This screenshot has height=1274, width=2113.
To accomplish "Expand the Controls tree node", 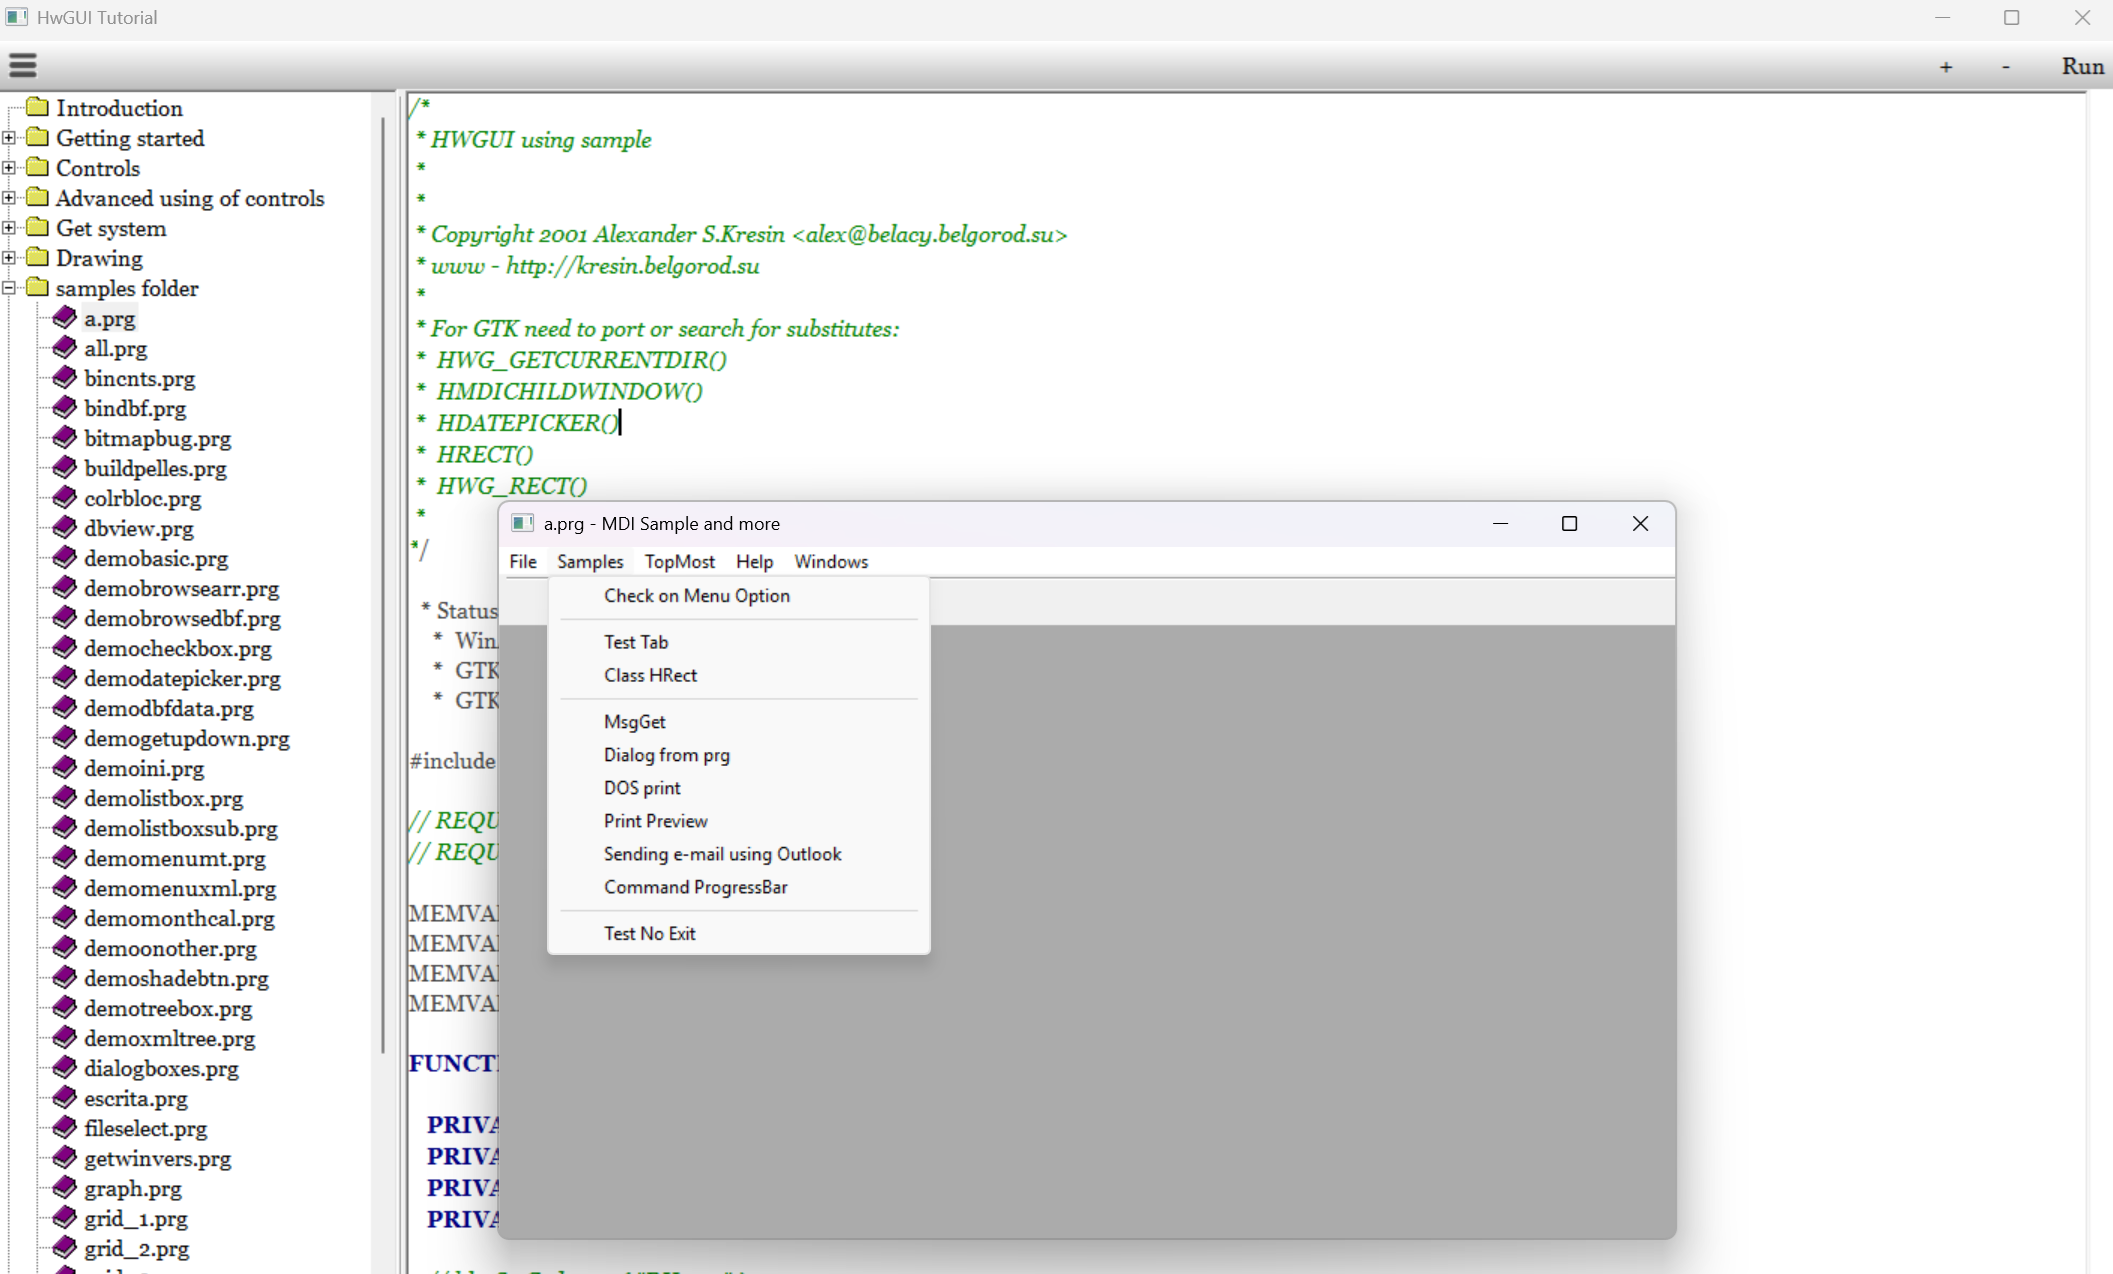I will click(x=9, y=168).
